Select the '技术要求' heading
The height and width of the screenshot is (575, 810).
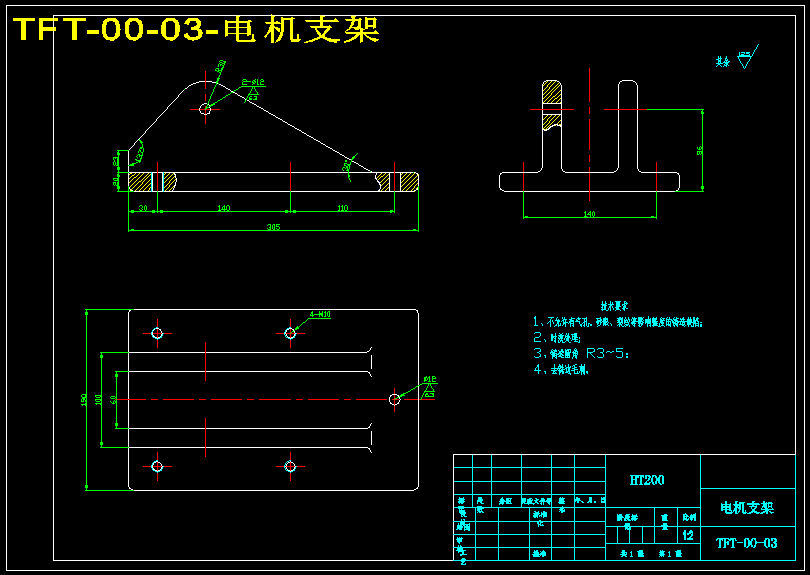614,306
